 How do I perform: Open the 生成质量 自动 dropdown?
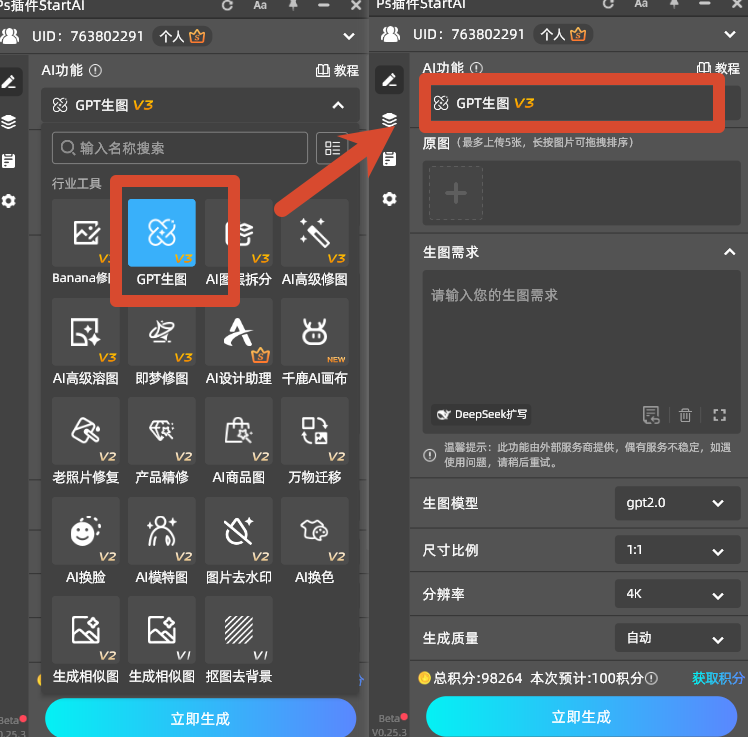click(x=677, y=638)
